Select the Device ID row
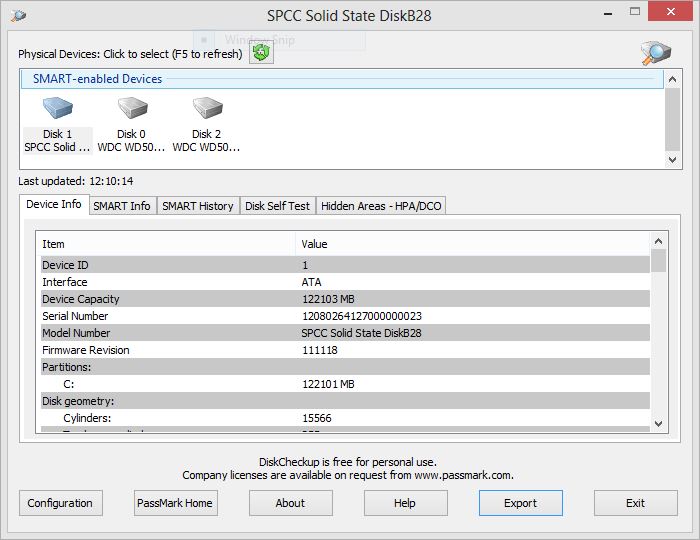Screen dimensions: 700x540 click(x=345, y=265)
